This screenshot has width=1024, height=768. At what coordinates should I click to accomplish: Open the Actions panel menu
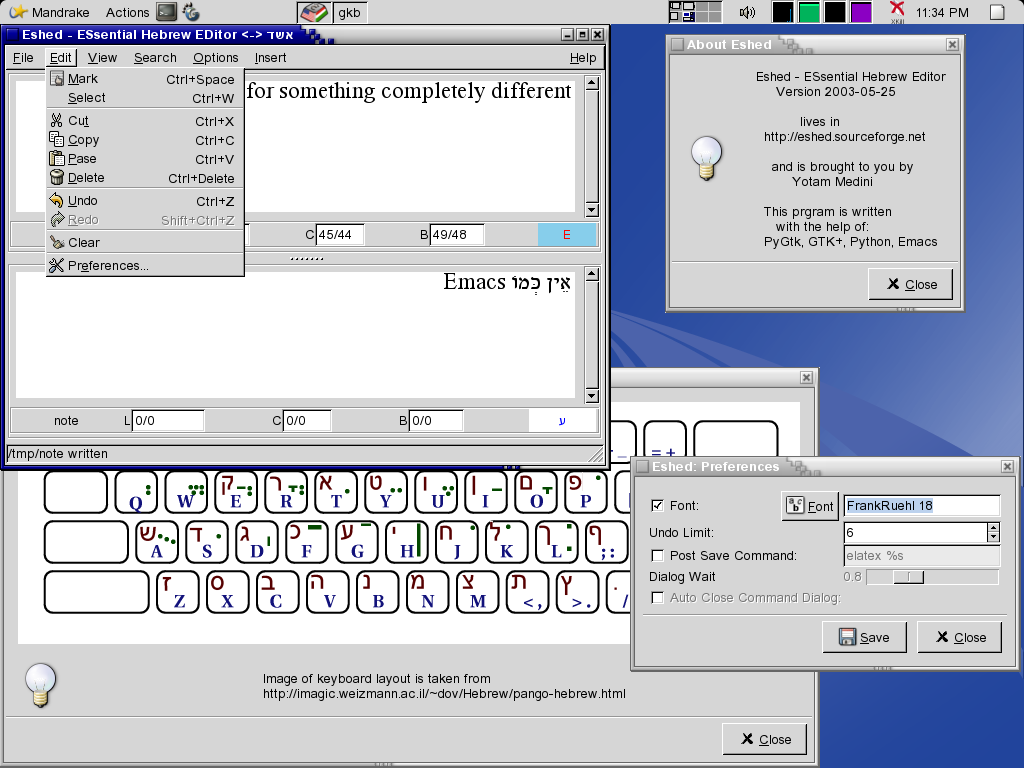point(127,12)
